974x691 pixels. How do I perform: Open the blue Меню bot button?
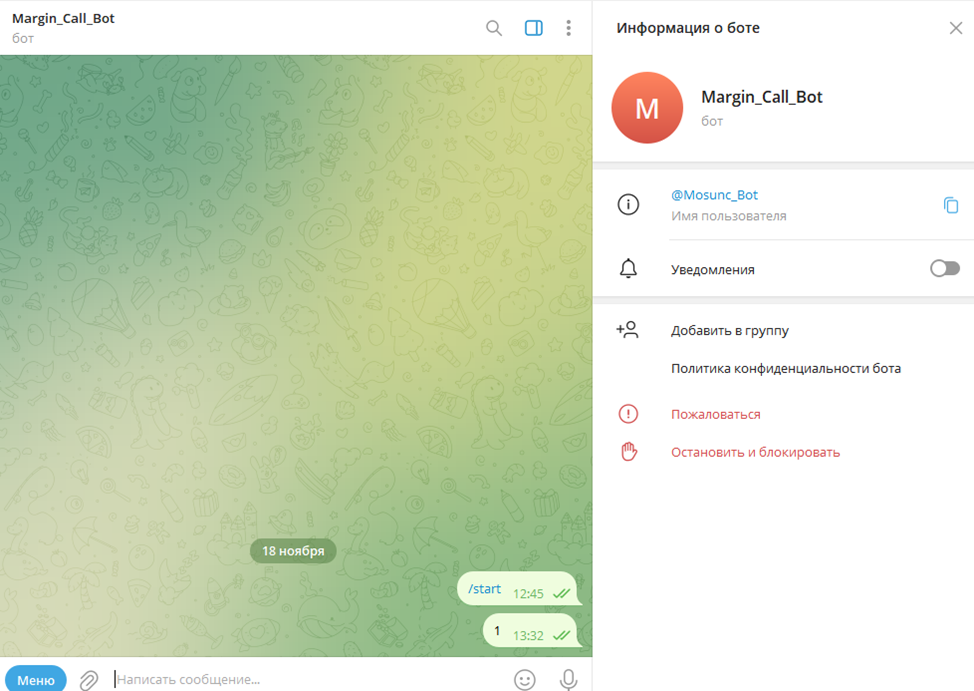click(x=35, y=680)
